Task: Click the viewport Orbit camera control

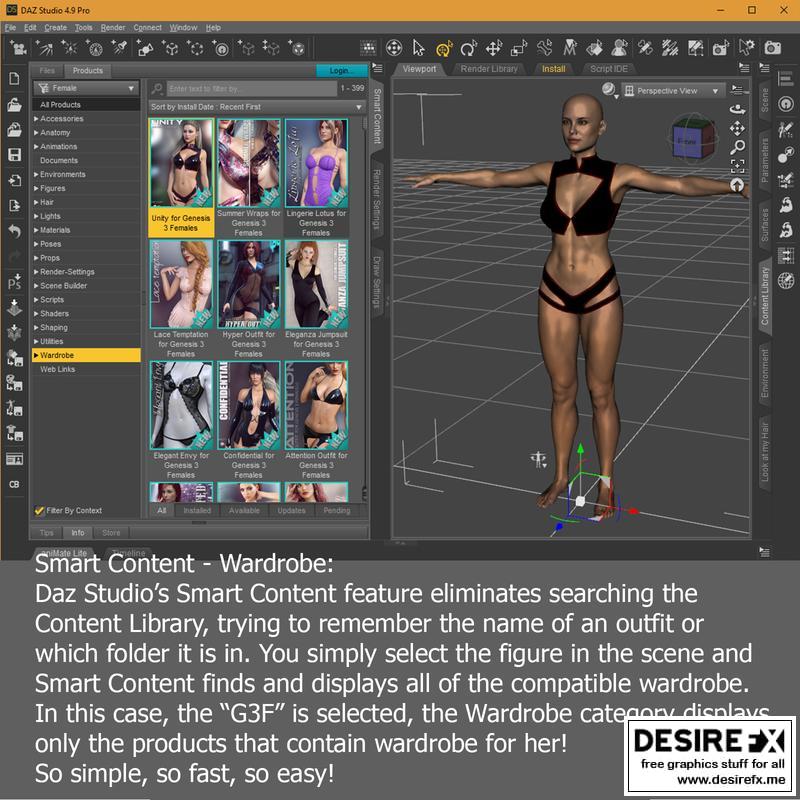Action: [737, 109]
